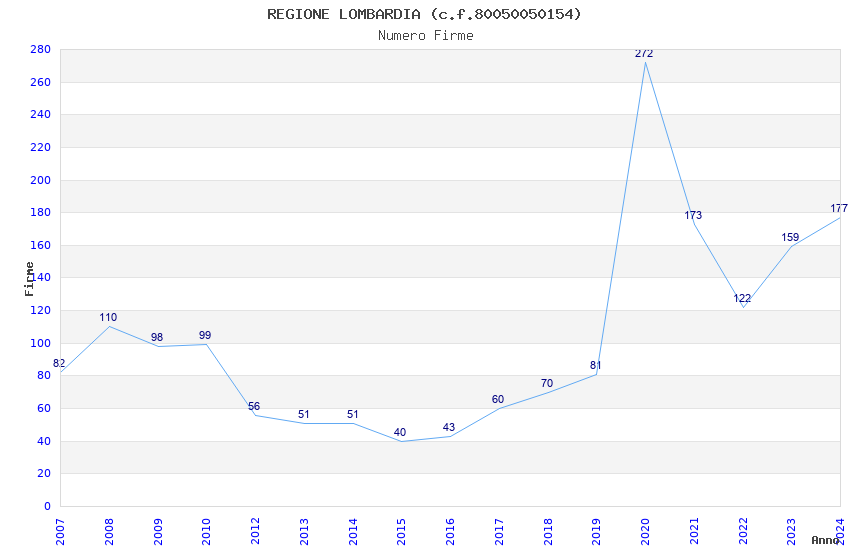Click the data label 56 for 2012
Screen dimensions: 850x550
tap(254, 406)
